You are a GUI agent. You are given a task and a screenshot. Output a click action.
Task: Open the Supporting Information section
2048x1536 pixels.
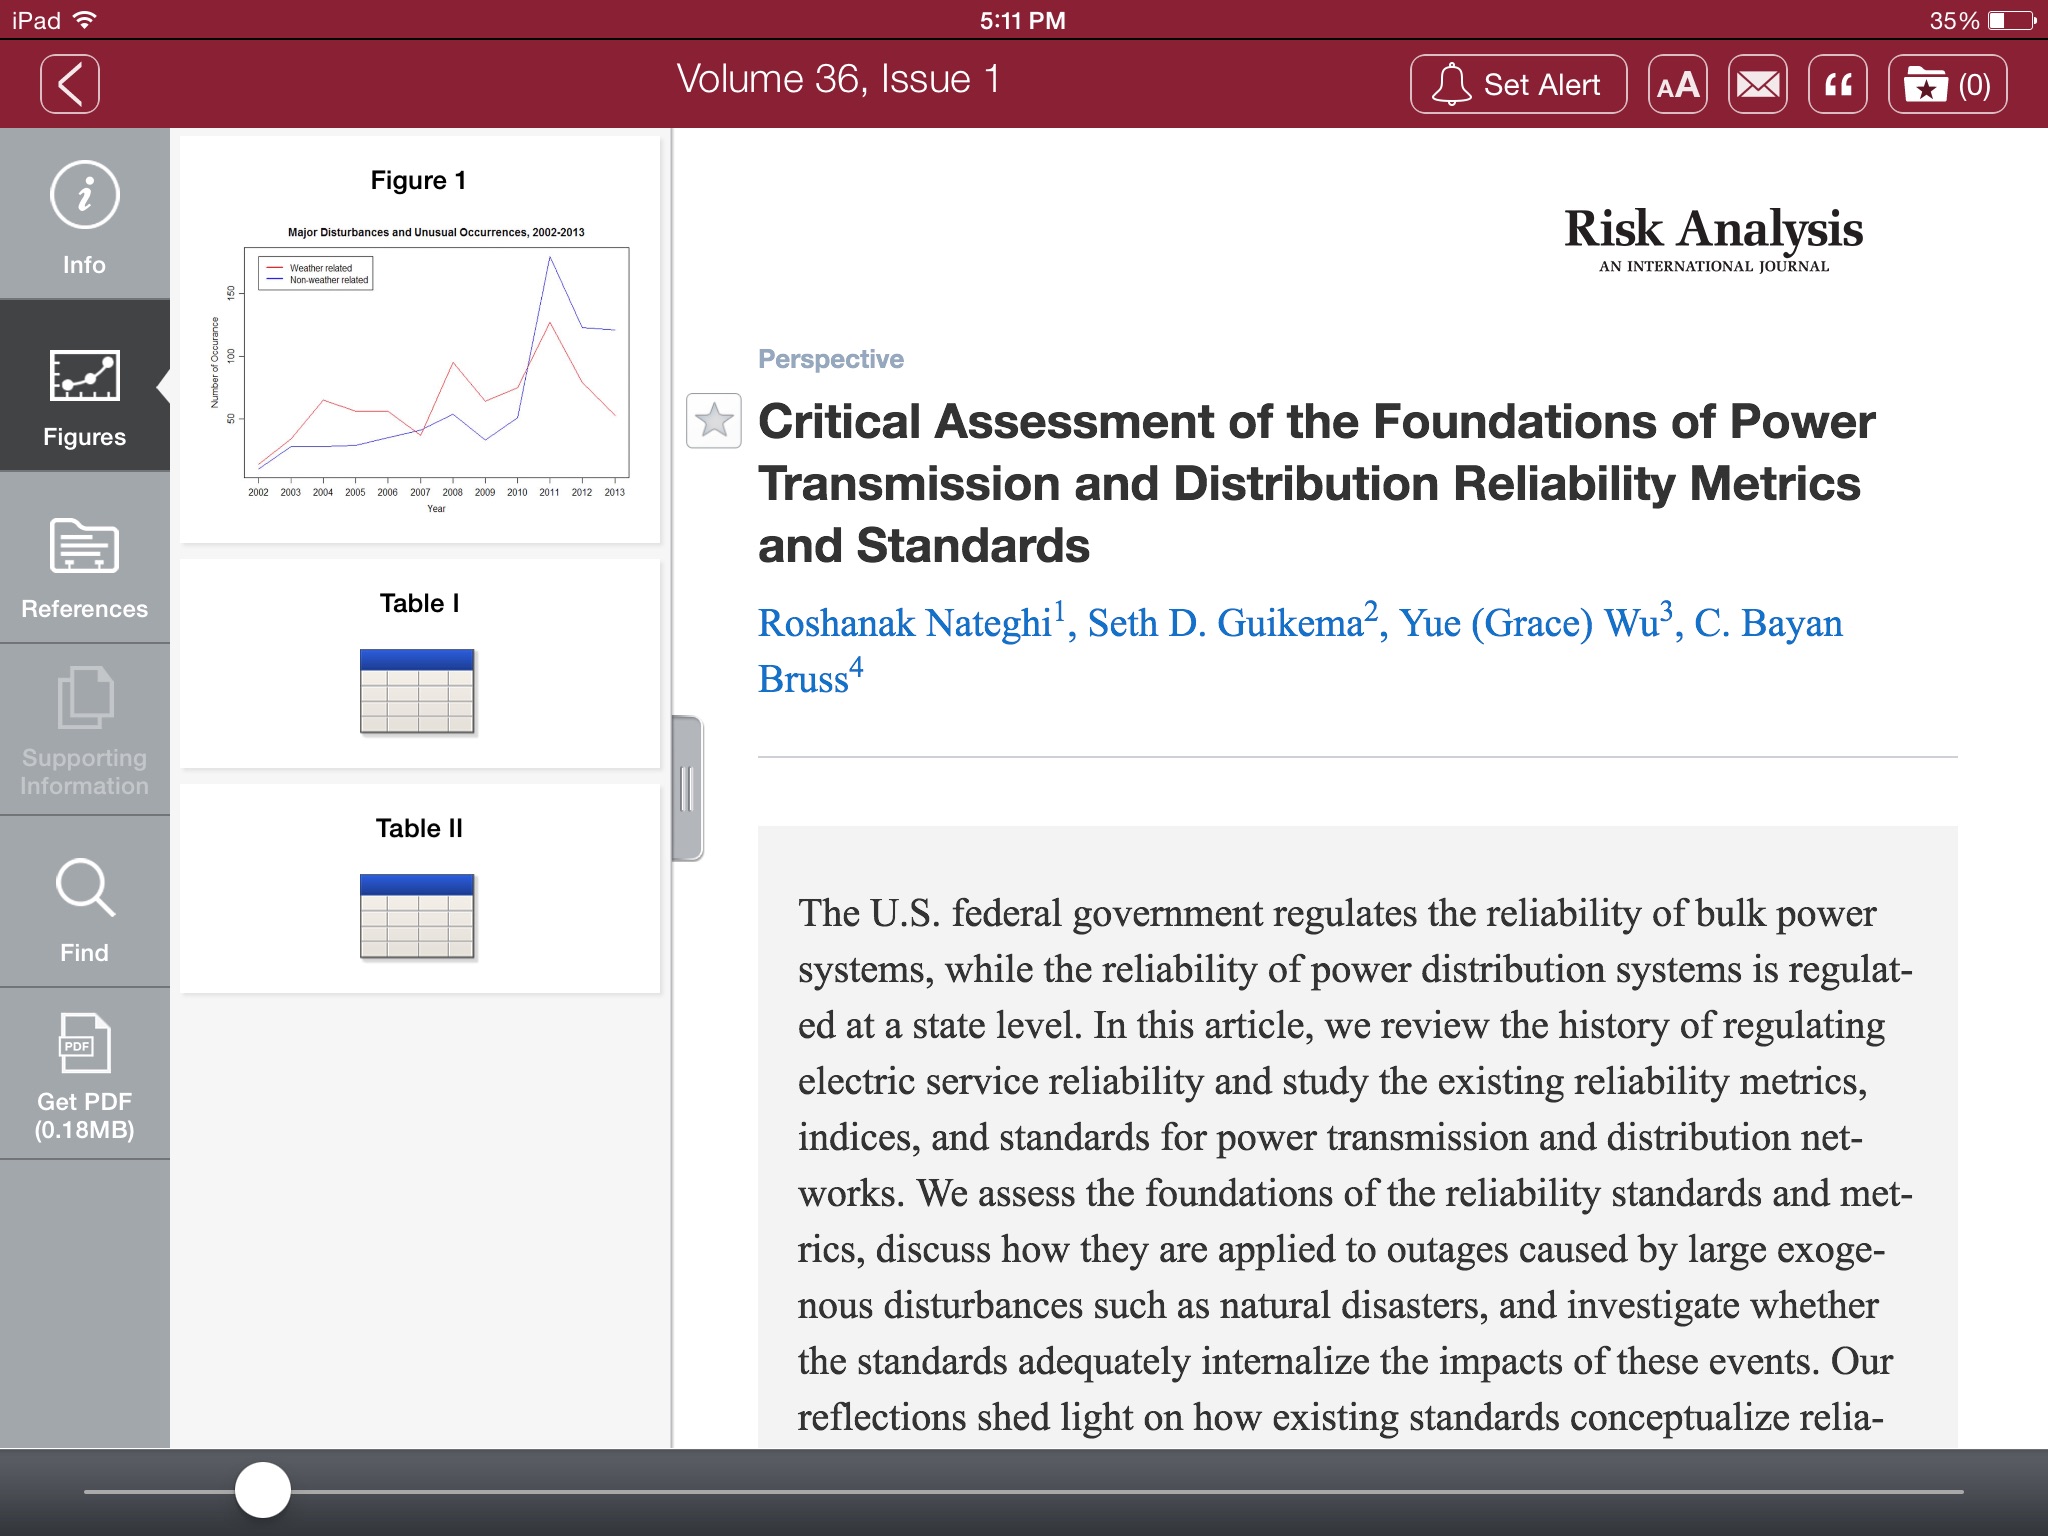84,730
